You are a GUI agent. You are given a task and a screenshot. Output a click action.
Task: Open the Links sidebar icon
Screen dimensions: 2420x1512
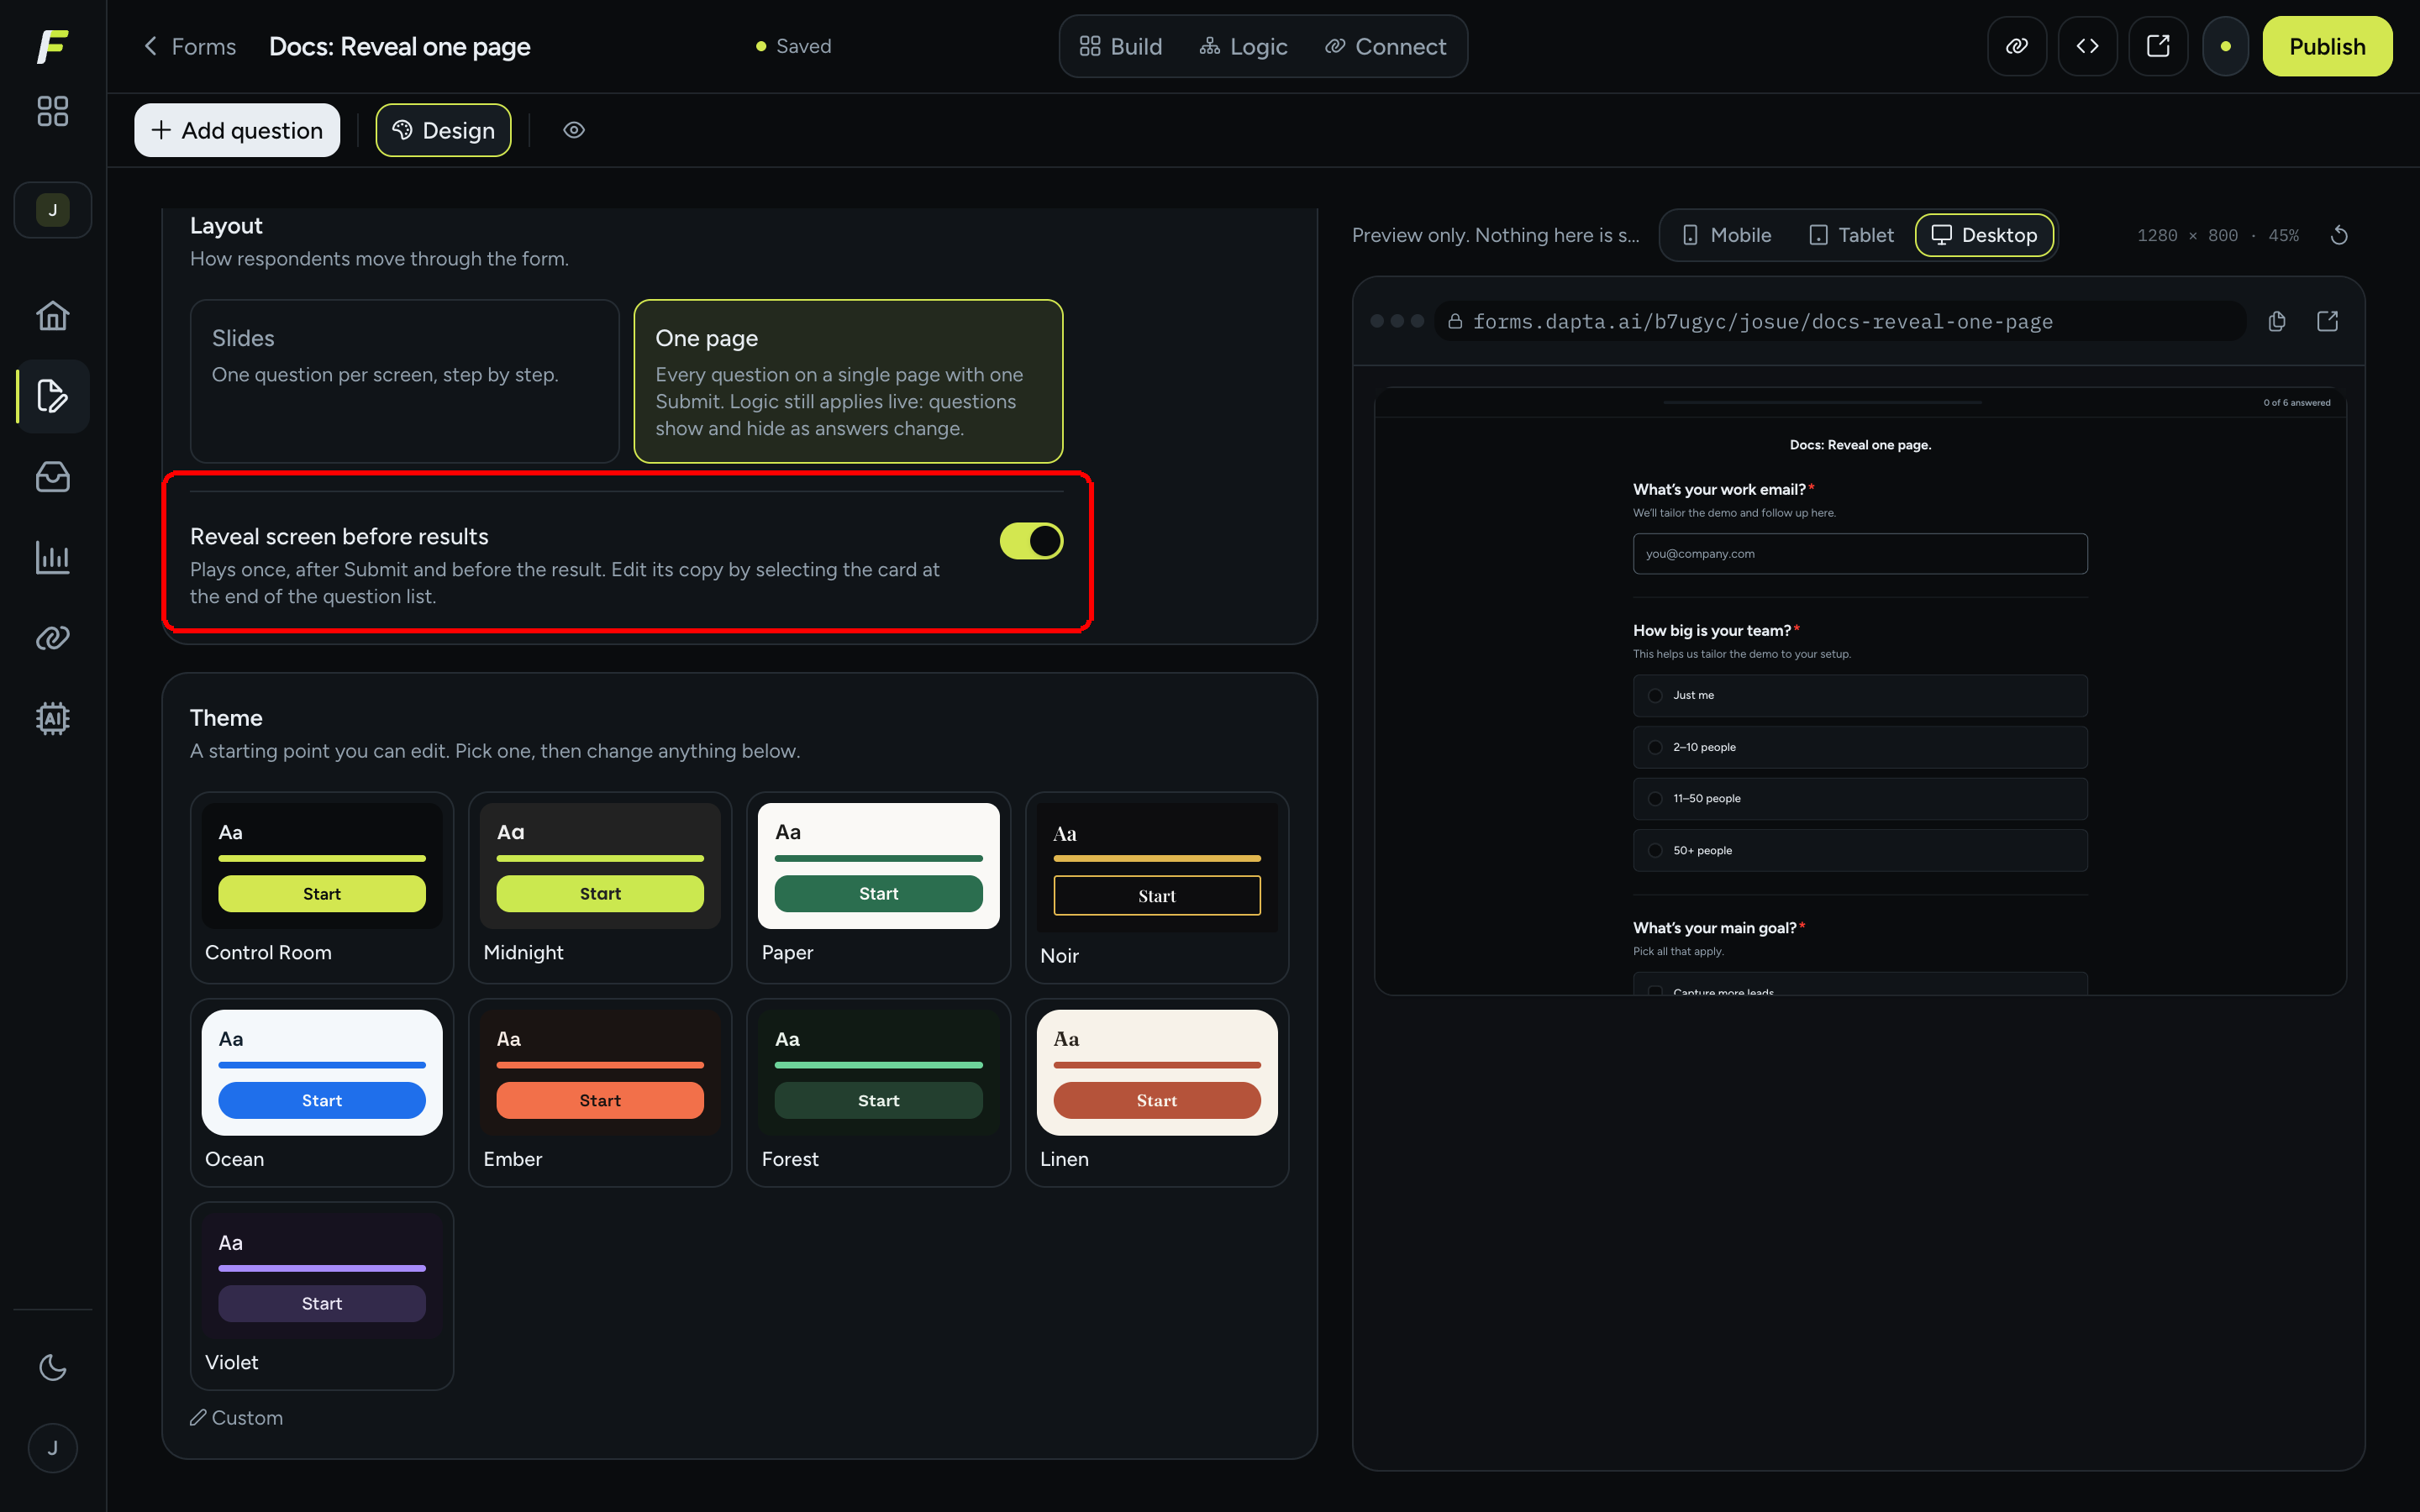(x=52, y=638)
